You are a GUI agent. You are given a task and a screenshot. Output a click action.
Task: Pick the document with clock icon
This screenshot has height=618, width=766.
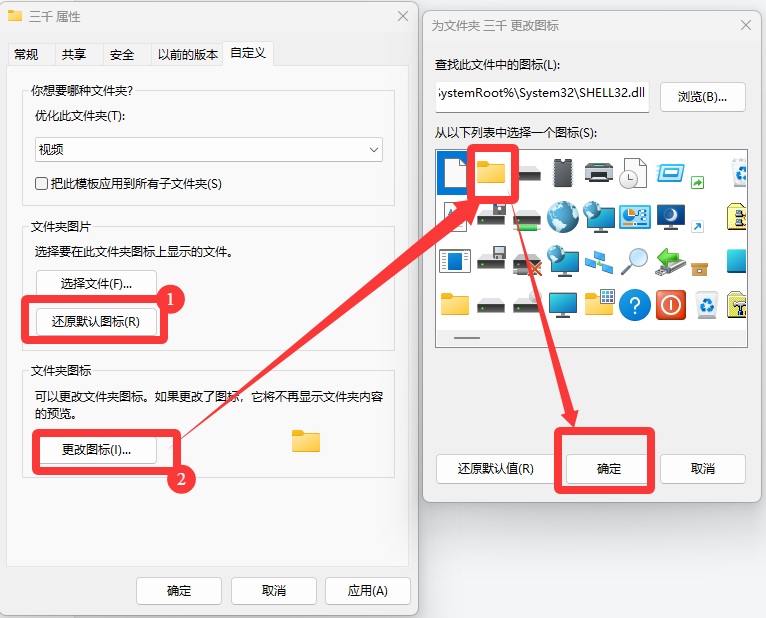point(634,172)
